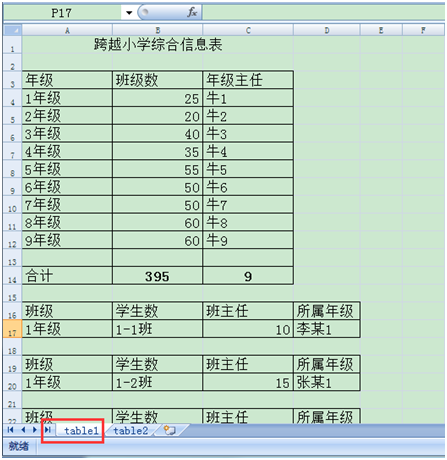447x460 pixels.
Task: Select column D header
Action: [327, 30]
